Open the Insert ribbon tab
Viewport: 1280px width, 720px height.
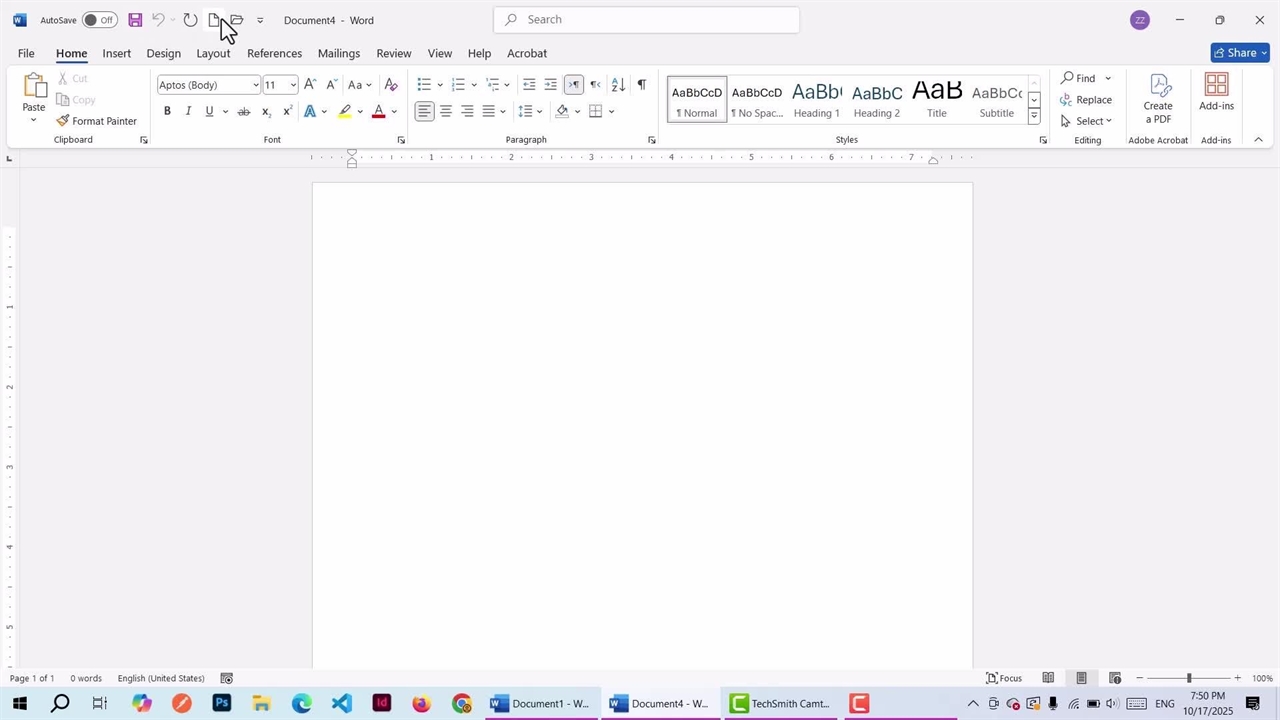click(x=116, y=53)
